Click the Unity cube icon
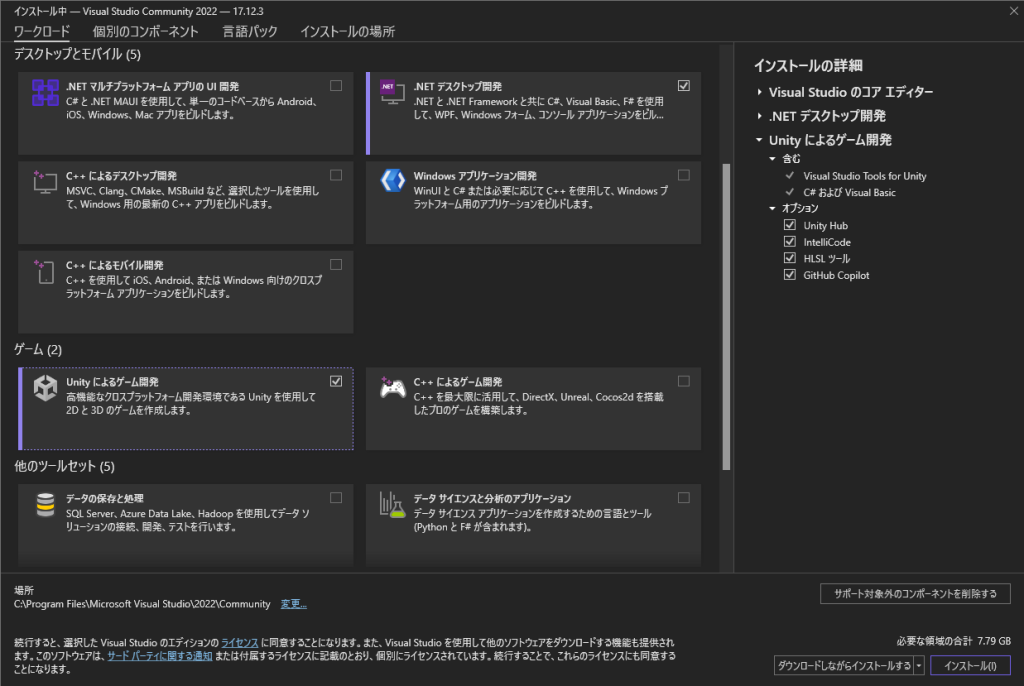Image resolution: width=1024 pixels, height=686 pixels. [x=44, y=389]
